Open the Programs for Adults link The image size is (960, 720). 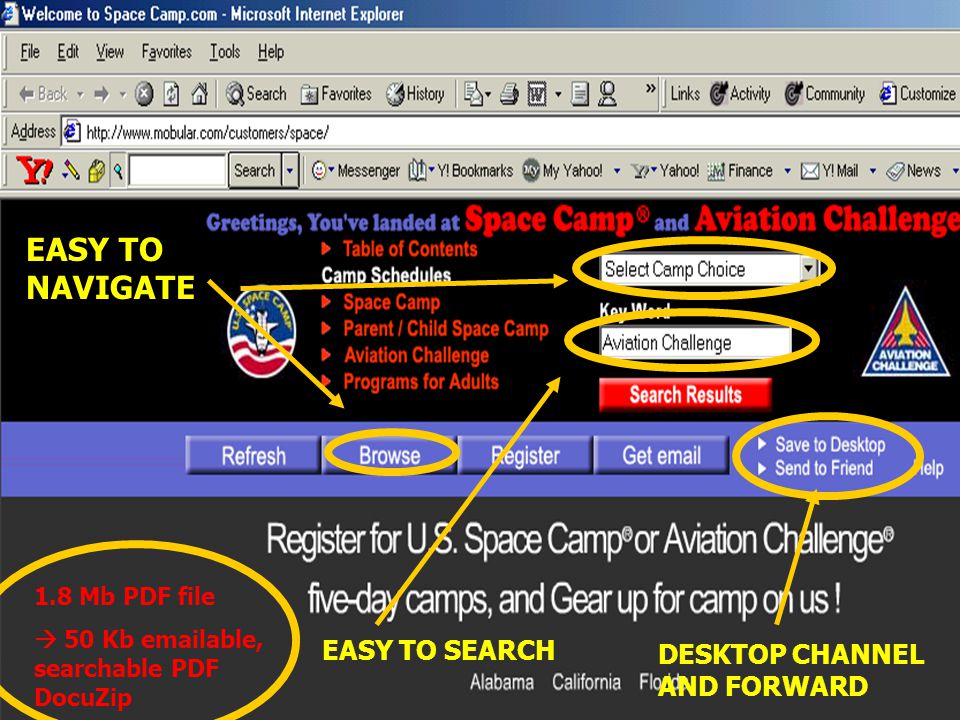point(421,382)
